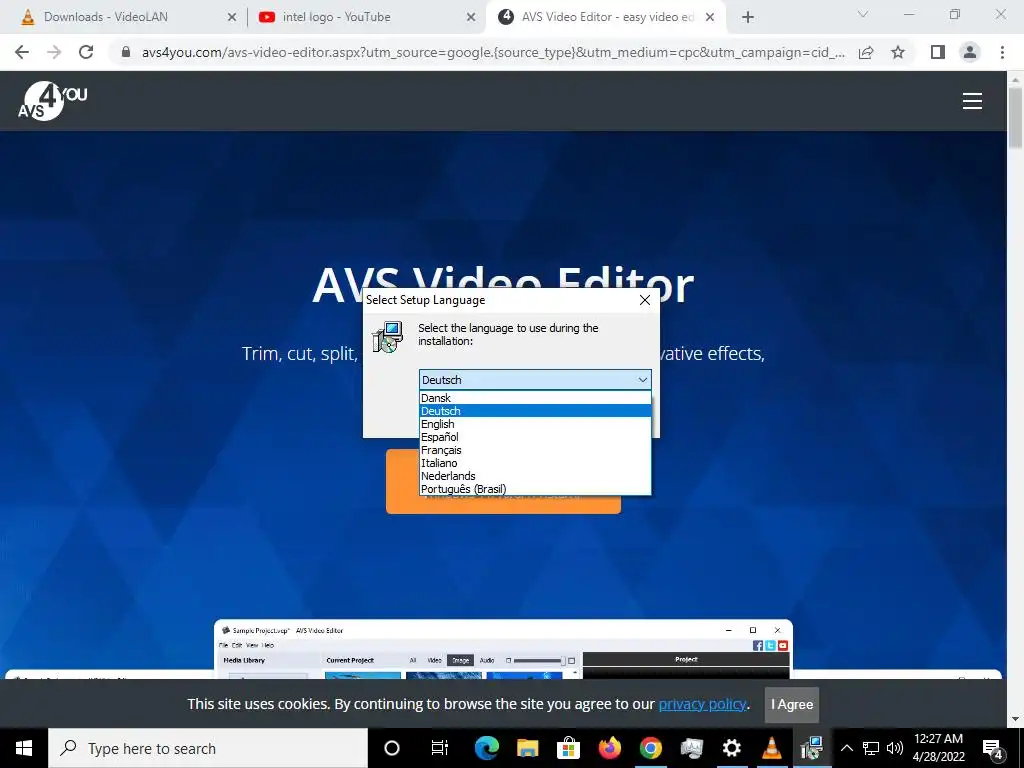Select Nederlands language option
Image resolution: width=1024 pixels, height=768 pixels.
click(535, 476)
